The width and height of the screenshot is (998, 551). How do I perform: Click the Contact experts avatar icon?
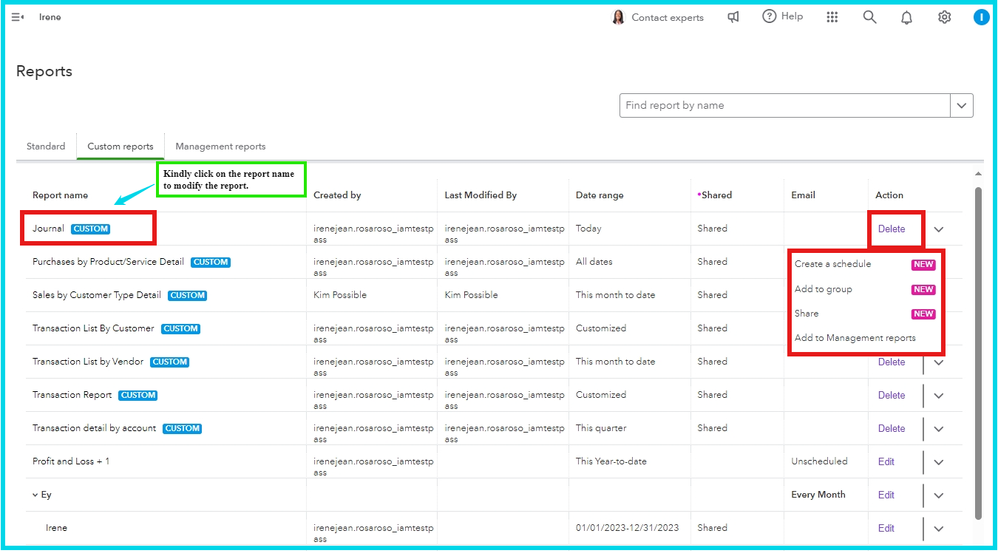pos(618,17)
